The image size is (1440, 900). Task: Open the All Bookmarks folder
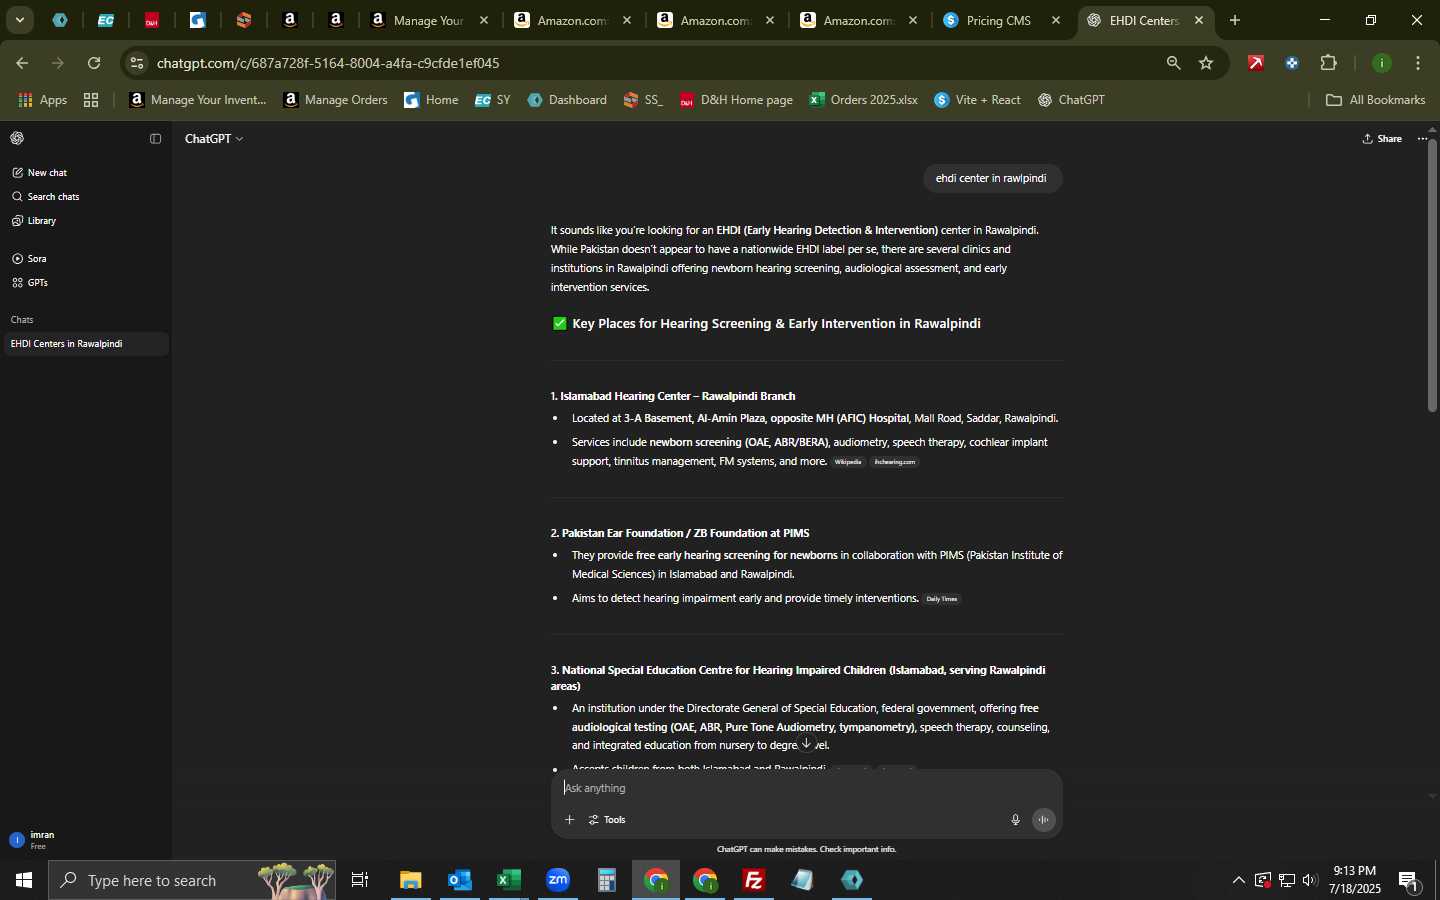1376,100
